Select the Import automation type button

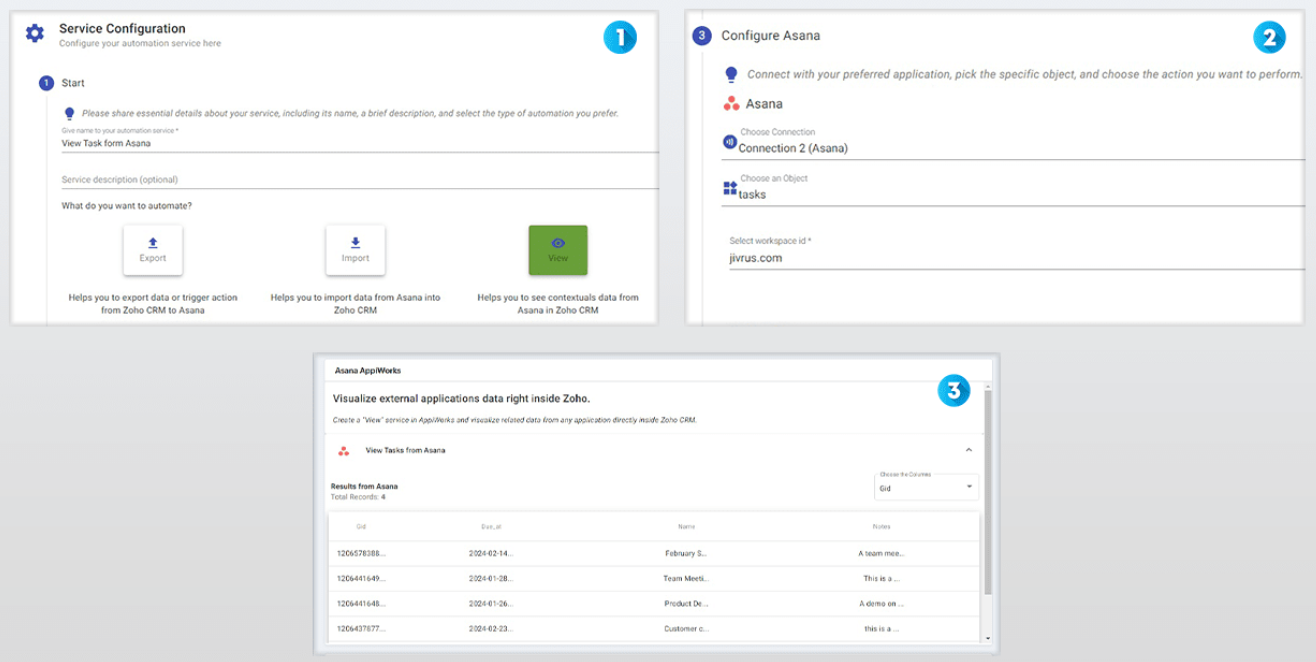[355, 250]
